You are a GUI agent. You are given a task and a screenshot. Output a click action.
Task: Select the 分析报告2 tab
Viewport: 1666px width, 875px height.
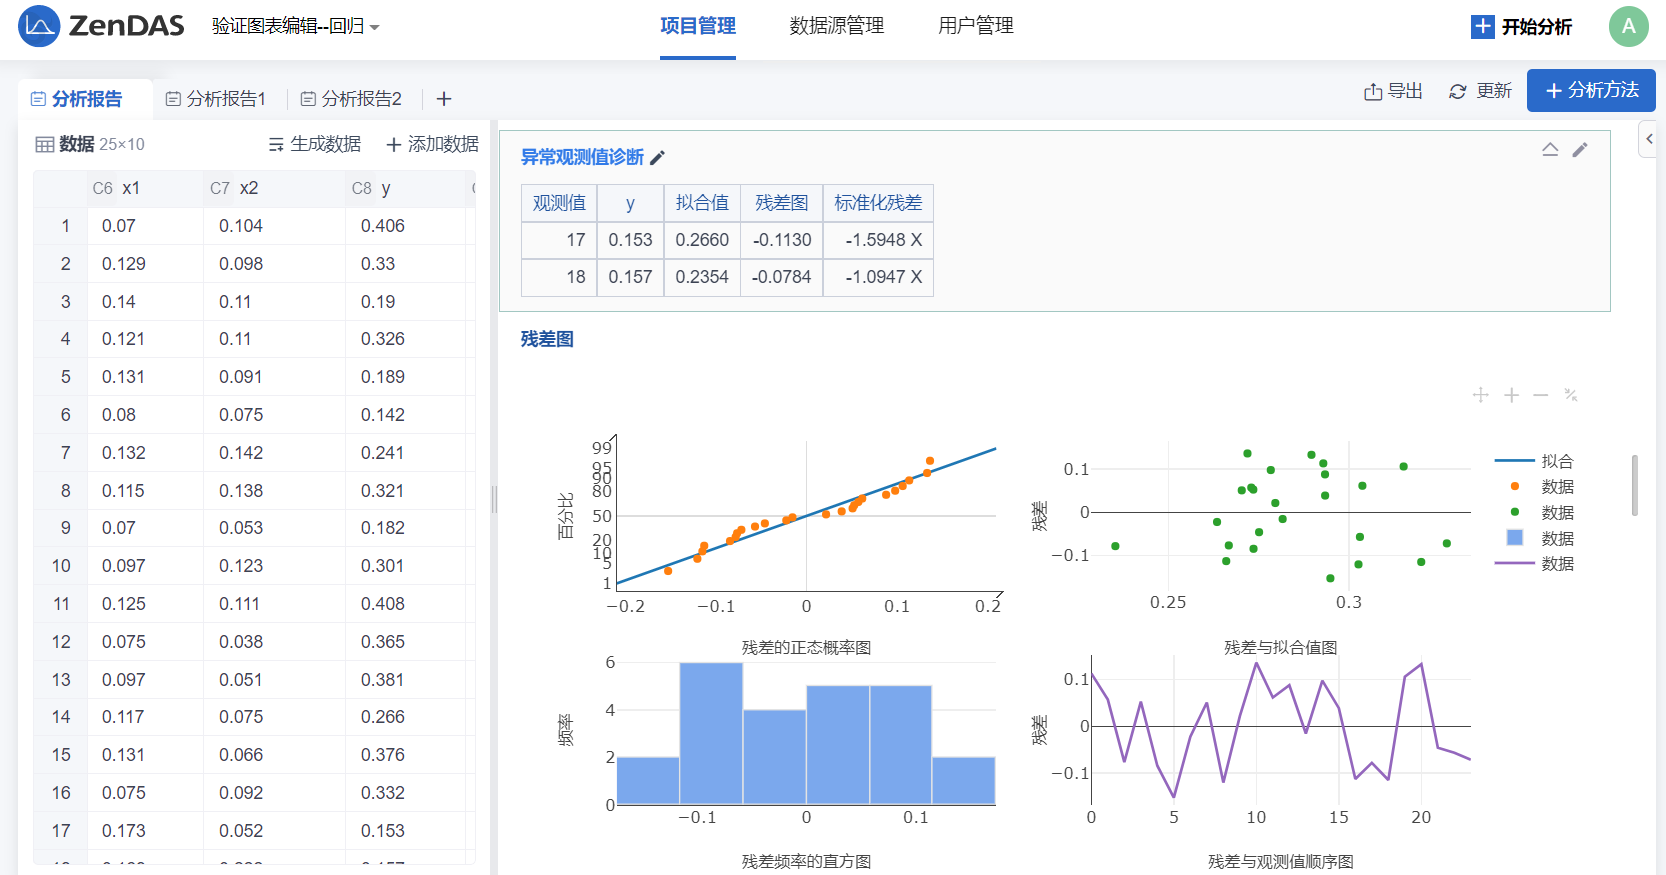click(x=351, y=99)
